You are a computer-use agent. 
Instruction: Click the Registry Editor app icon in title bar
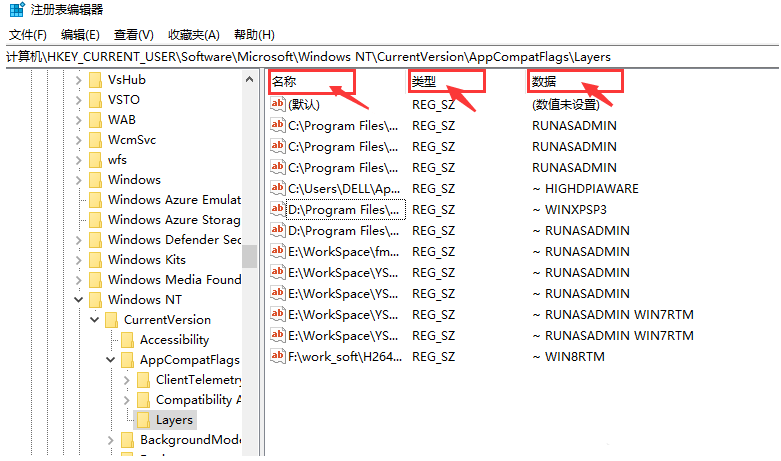coord(17,9)
